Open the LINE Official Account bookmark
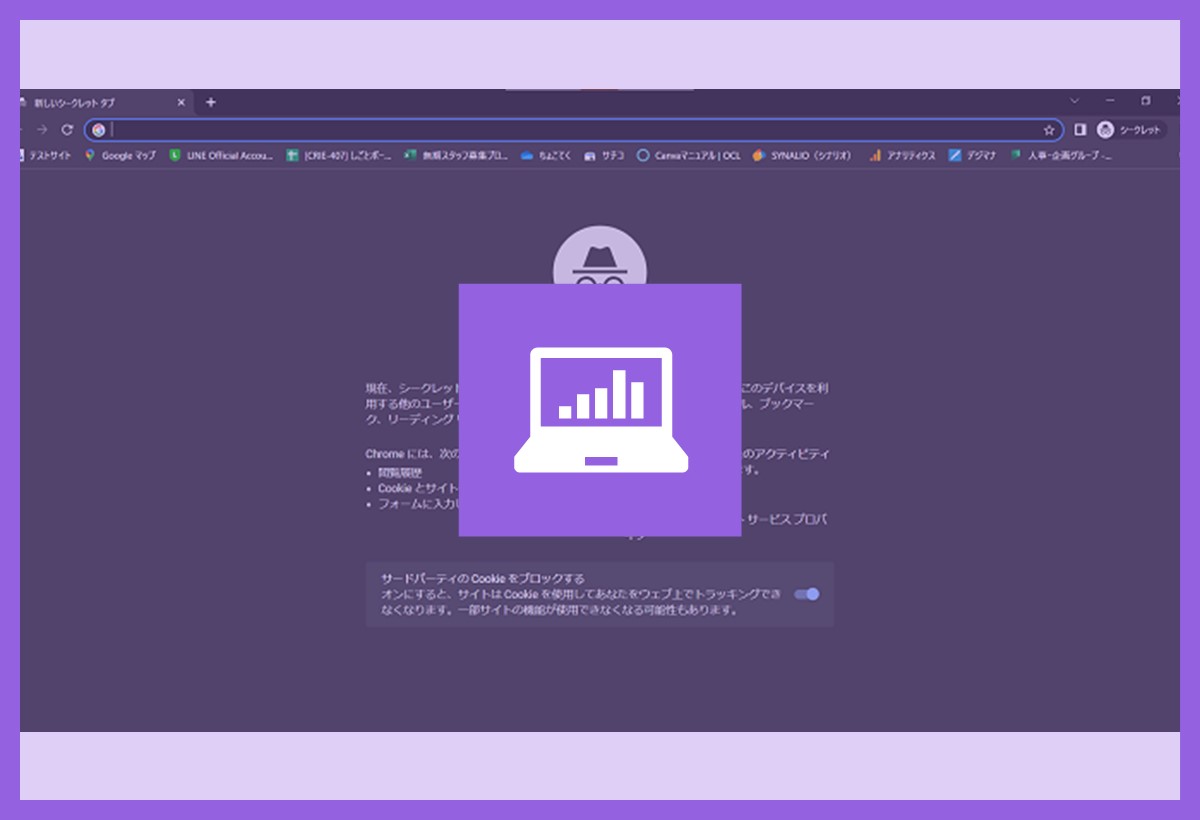Screen dimensions: 1200x820 tap(221, 156)
